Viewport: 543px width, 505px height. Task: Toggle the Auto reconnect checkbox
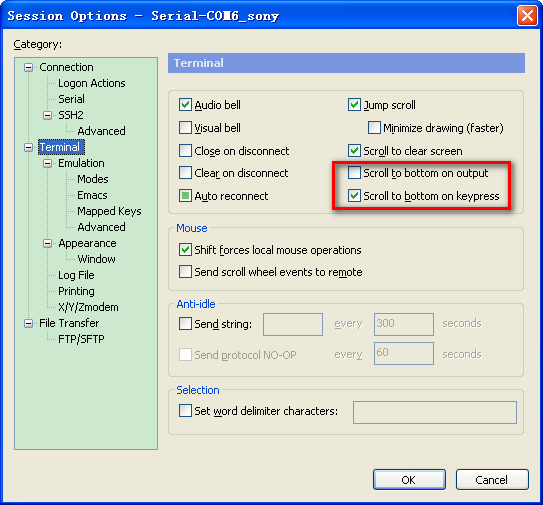click(185, 196)
